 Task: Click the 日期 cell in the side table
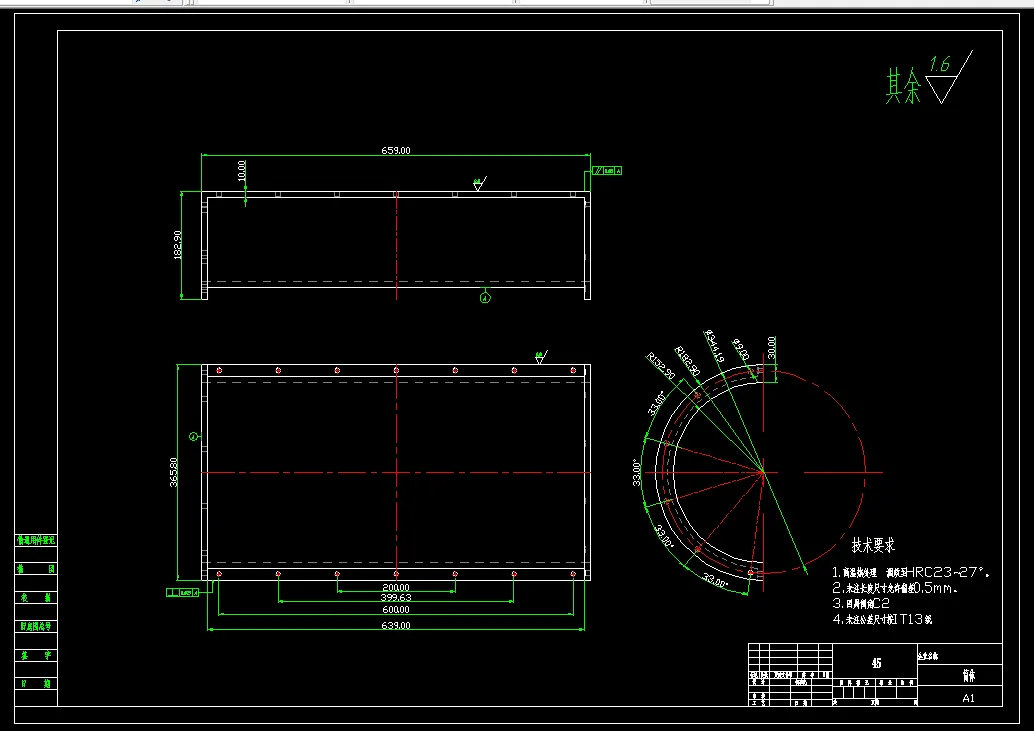point(36,684)
